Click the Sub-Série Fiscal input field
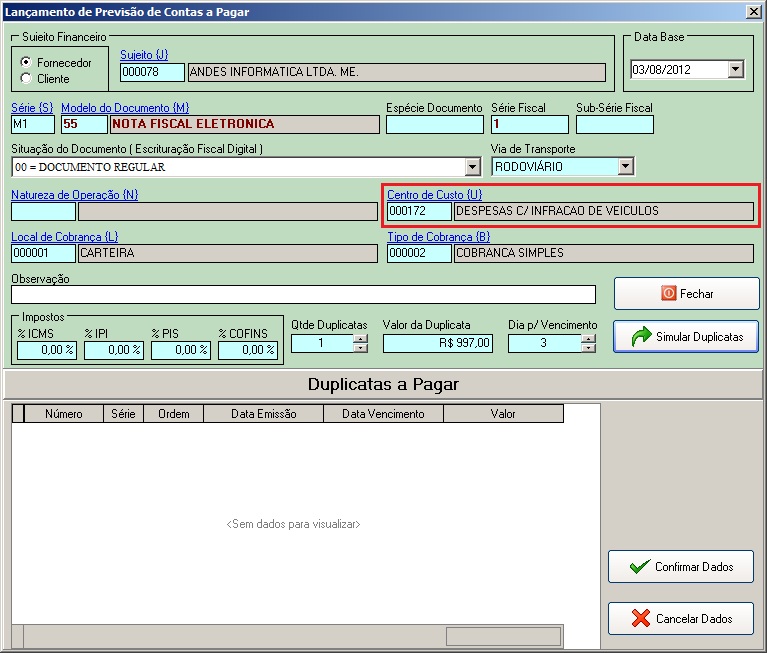This screenshot has width=767, height=653. (614, 124)
